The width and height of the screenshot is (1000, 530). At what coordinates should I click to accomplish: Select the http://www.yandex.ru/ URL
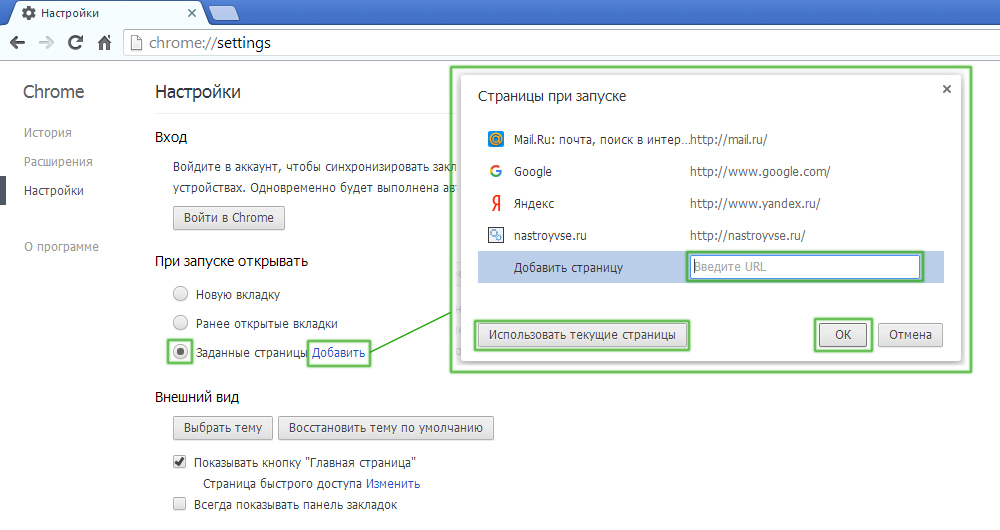pos(754,203)
